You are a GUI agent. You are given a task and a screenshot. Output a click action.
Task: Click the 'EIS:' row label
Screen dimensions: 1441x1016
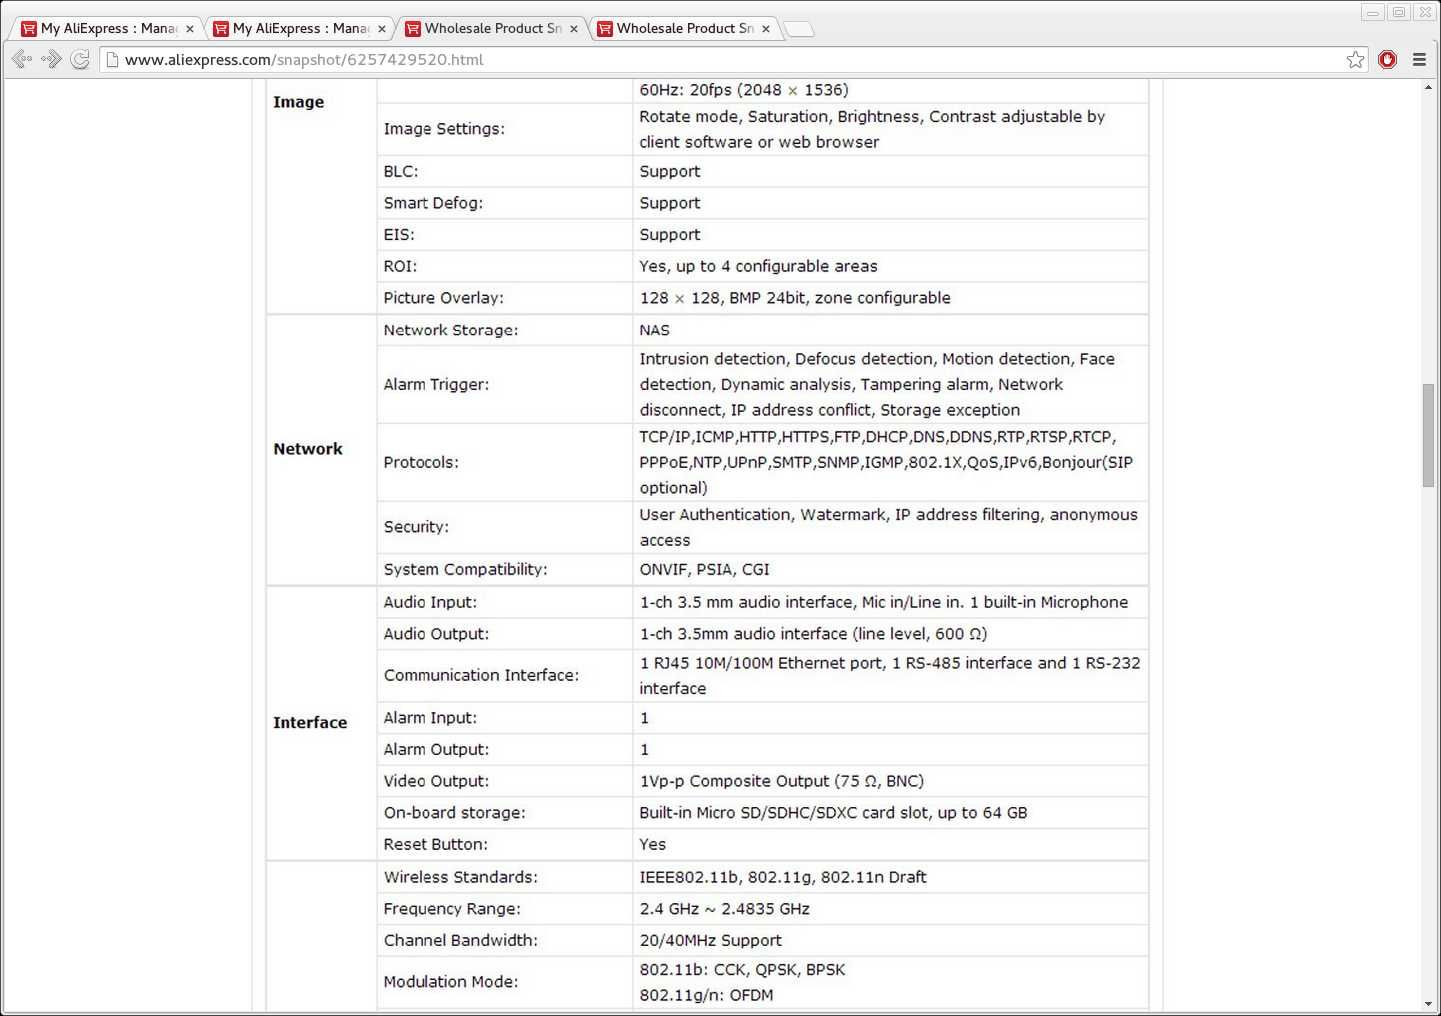399,235
